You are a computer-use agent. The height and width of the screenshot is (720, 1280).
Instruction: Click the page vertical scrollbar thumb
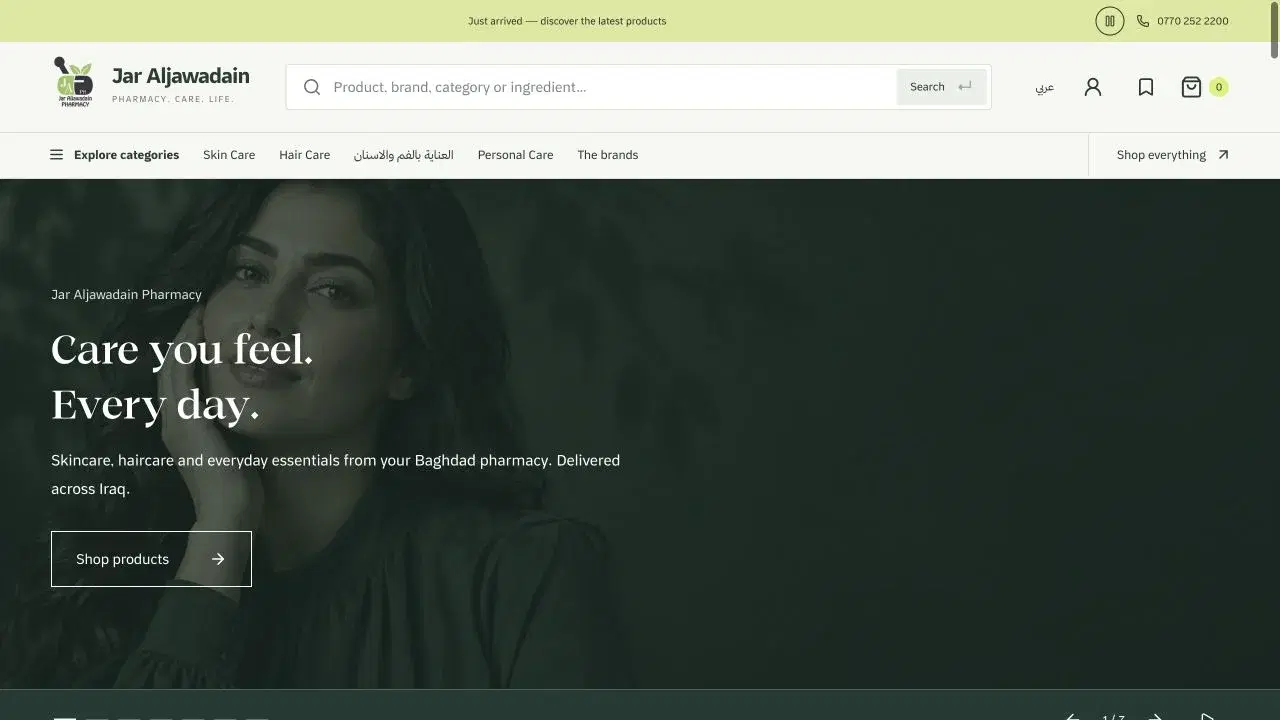pyautogui.click(x=1274, y=30)
